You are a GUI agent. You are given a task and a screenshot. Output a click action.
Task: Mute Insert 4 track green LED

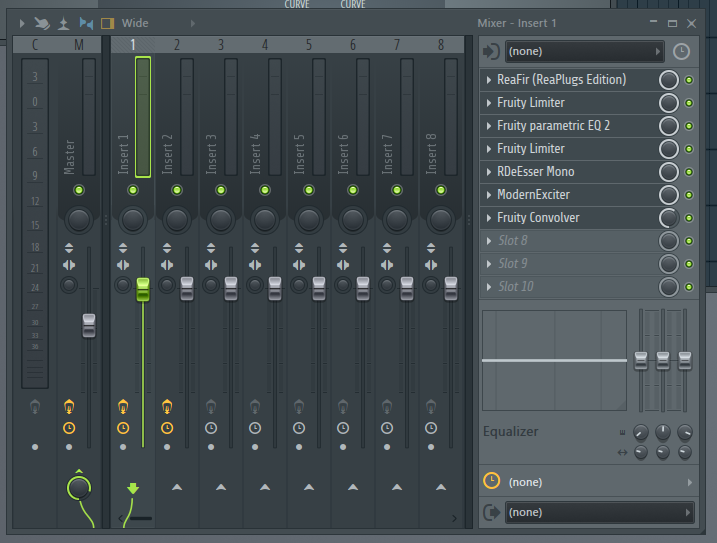tap(265, 190)
